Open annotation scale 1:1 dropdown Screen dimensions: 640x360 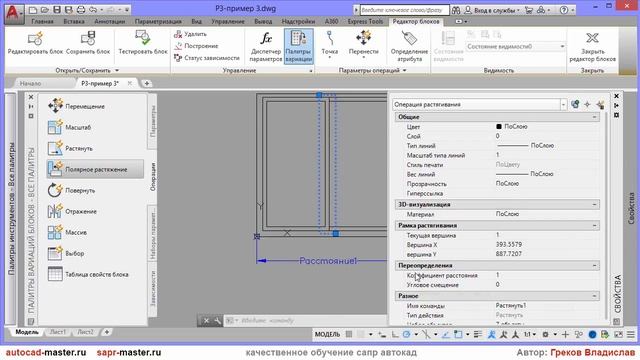[x=529, y=334]
